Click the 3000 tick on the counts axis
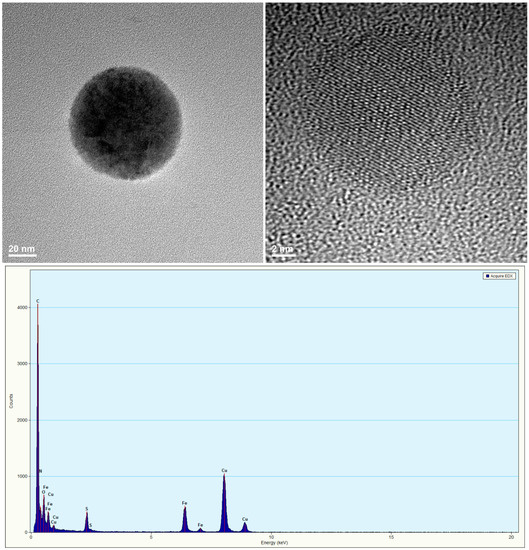 click(22, 364)
